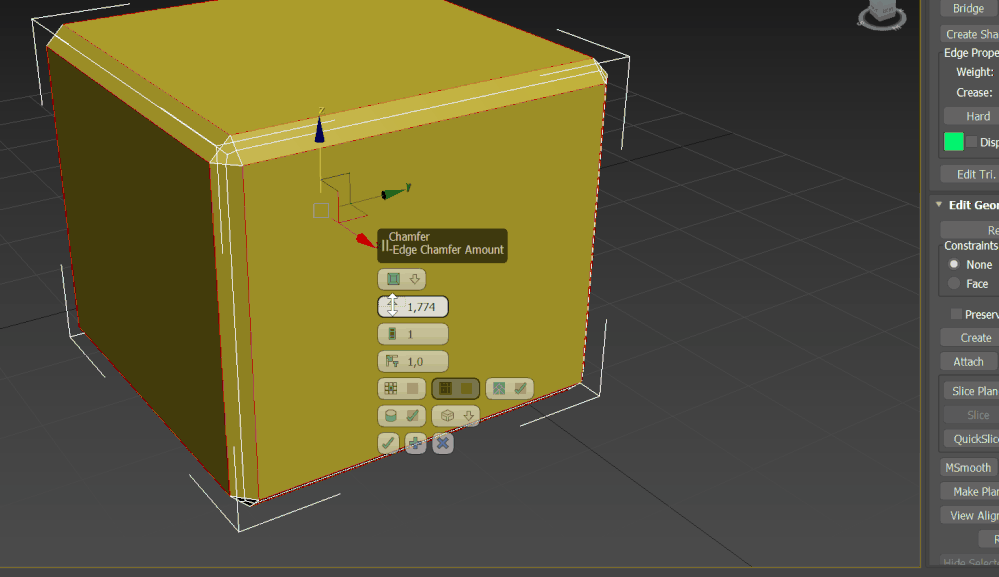The image size is (999, 577).
Task: Click the Bridge button
Action: pyautogui.click(x=968, y=8)
